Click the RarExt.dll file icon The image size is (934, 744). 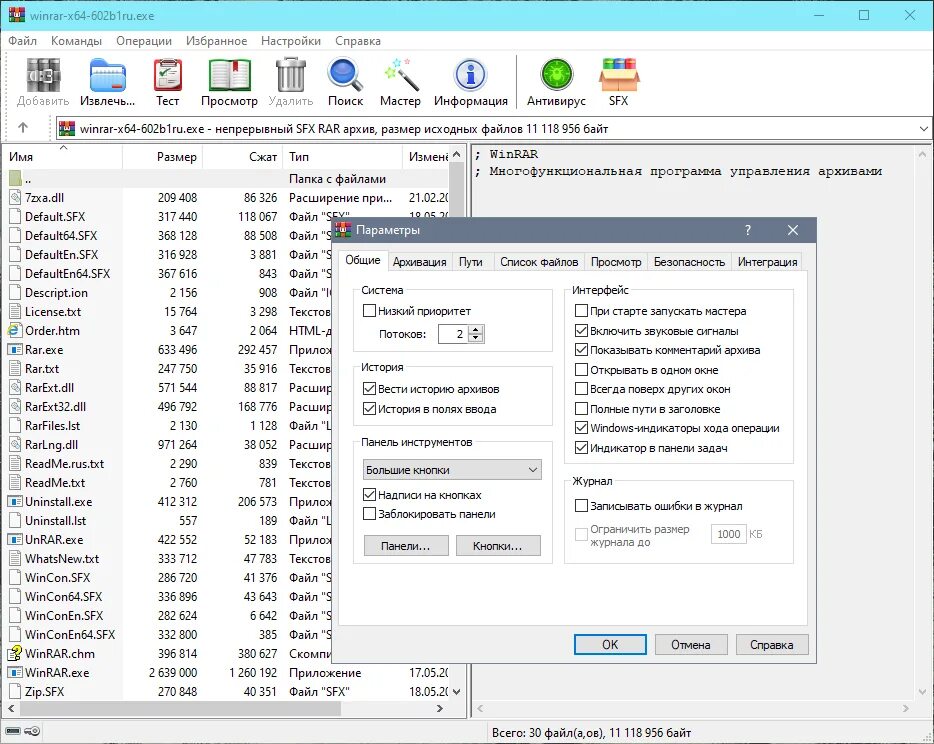(x=15, y=388)
